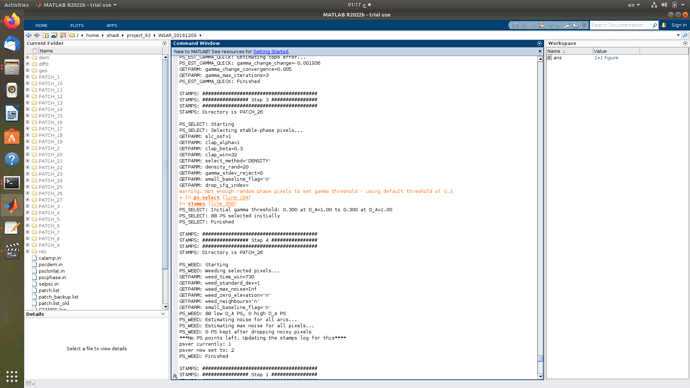The width and height of the screenshot is (690, 388).
Task: Click the paste icon in quick access toolbar
Action: click(541, 25)
